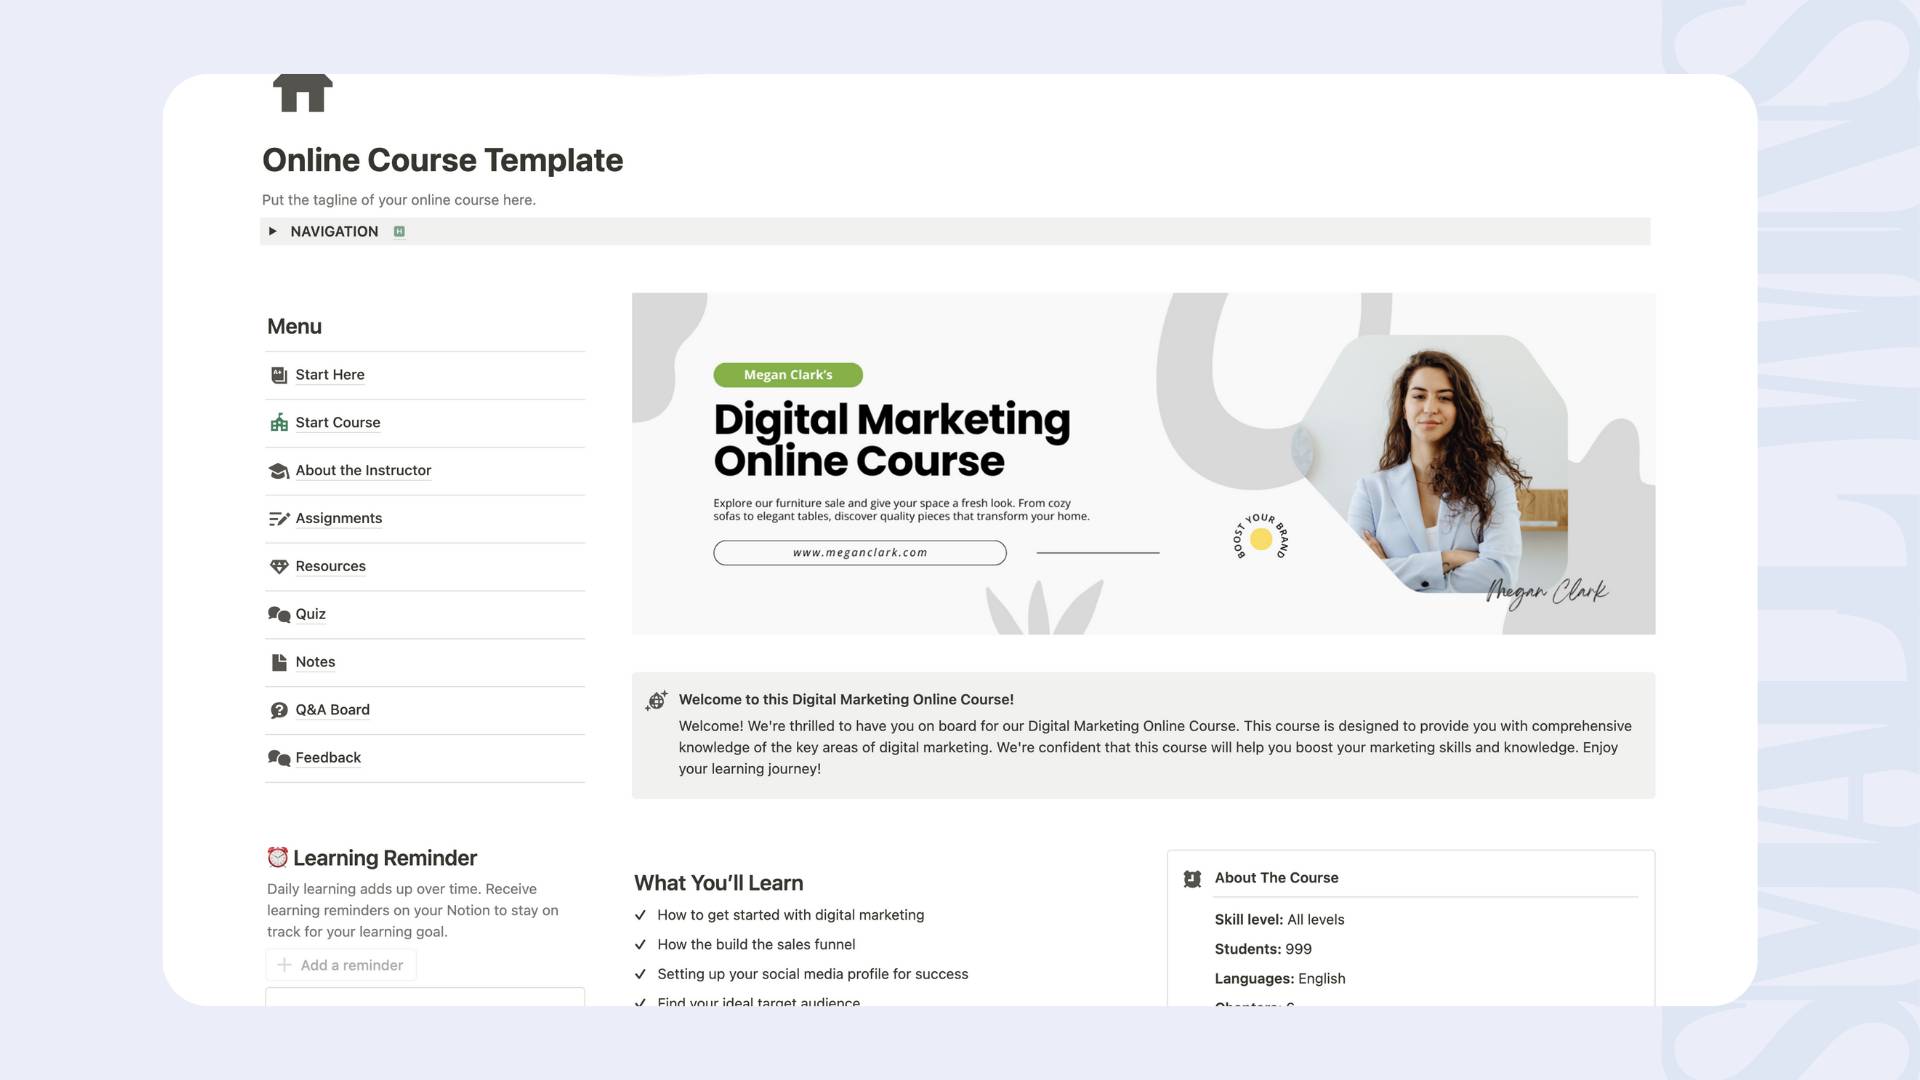
Task: Expand the NAVIGATION toggle triangle
Action: click(x=272, y=231)
